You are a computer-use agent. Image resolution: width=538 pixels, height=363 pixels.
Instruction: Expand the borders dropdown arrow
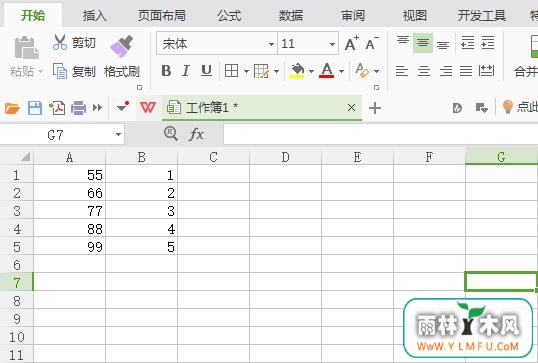click(246, 71)
